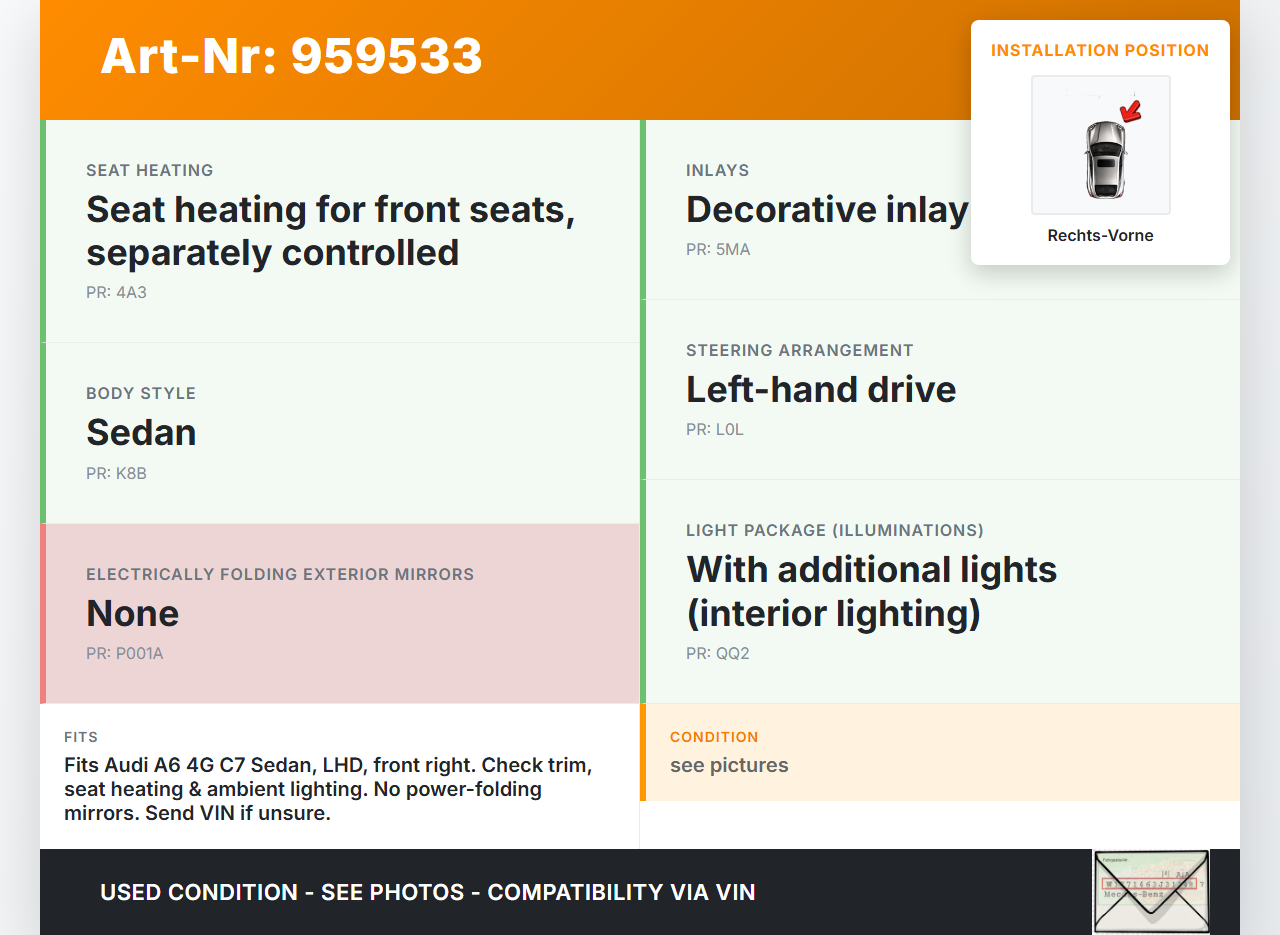Click the red arrow on car diagram
The image size is (1280, 935).
[x=1131, y=110]
